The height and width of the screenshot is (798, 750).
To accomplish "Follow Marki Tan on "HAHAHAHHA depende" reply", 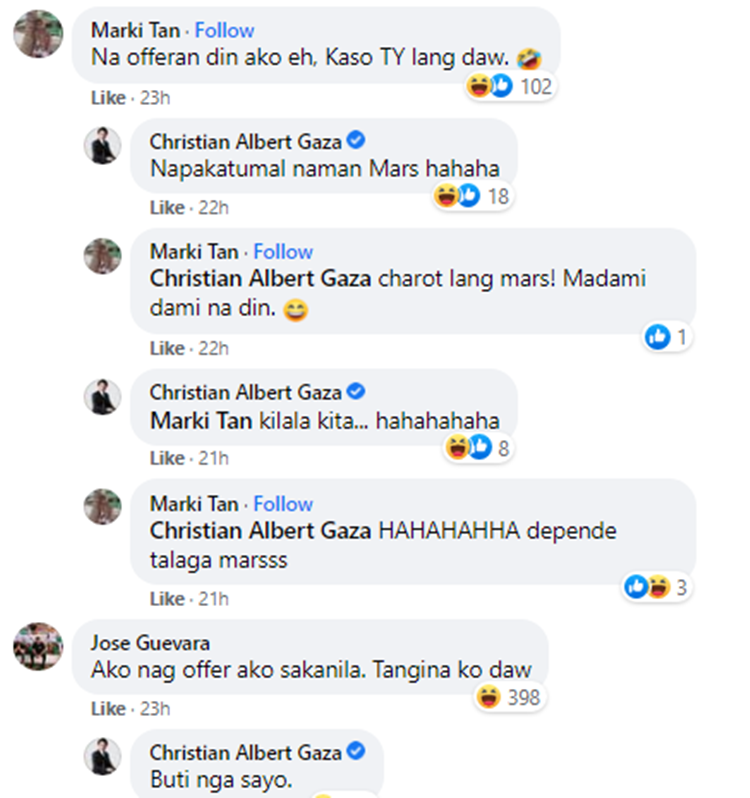I will tap(283, 504).
